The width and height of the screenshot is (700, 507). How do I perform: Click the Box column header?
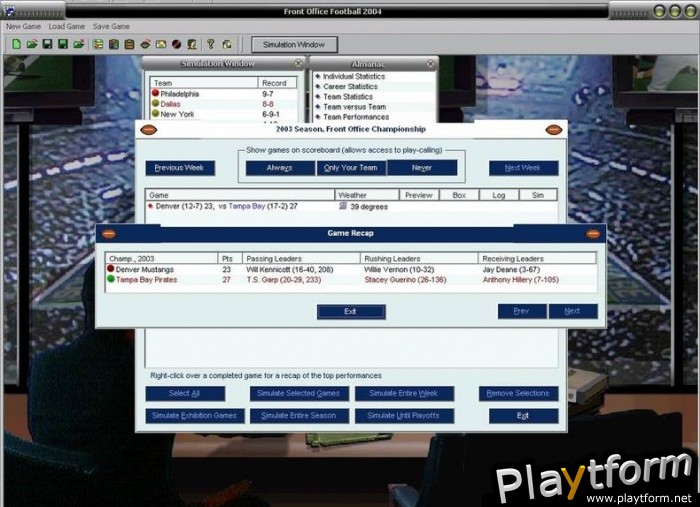click(459, 195)
